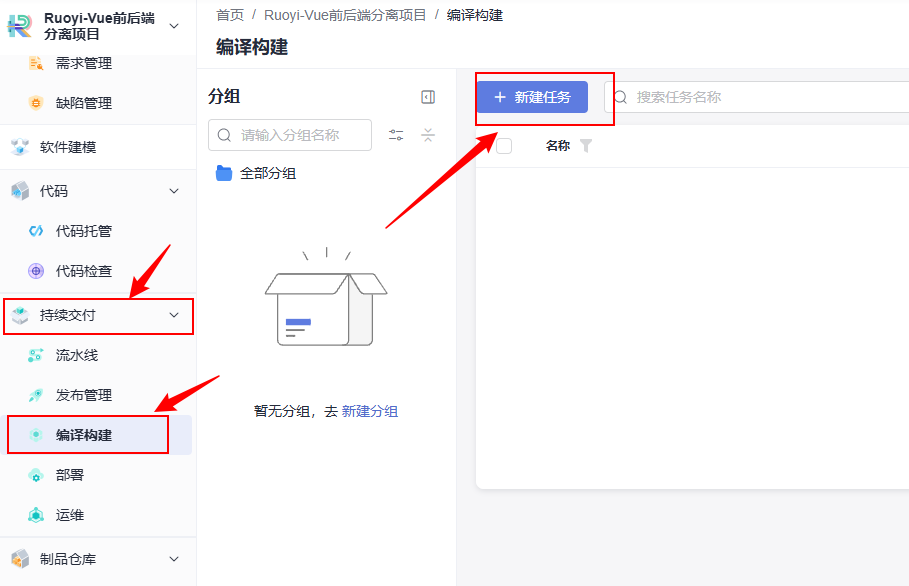This screenshot has width=909, height=586.
Task: Open group filter settings sliders icon
Action: [396, 135]
